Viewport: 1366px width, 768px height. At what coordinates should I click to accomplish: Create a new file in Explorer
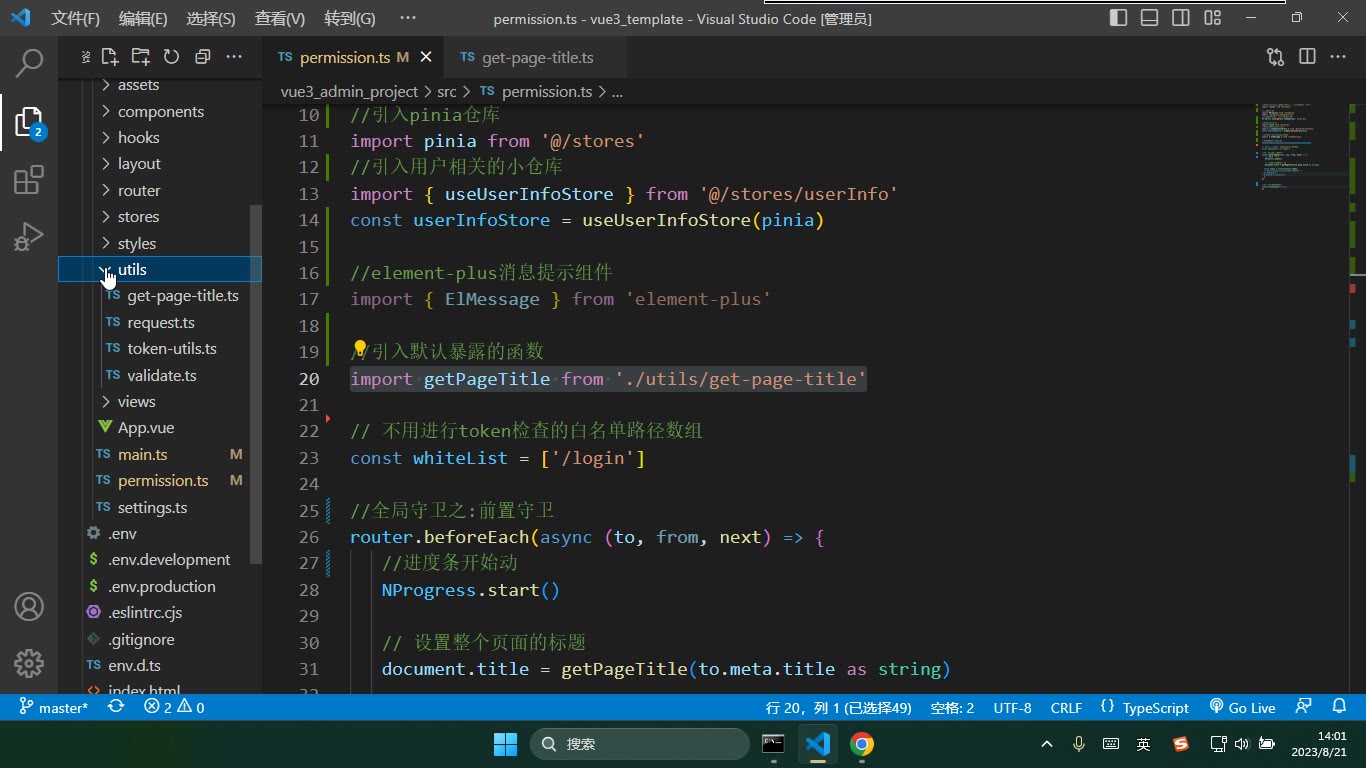[x=109, y=57]
